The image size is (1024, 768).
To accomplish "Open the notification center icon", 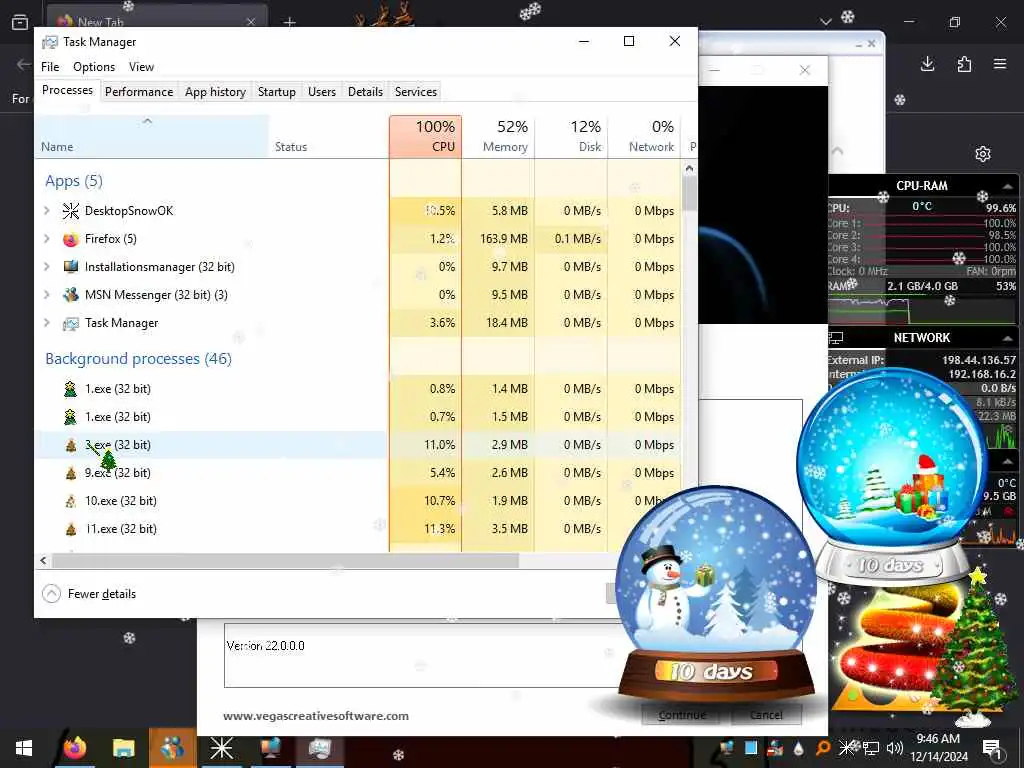I will 992,748.
